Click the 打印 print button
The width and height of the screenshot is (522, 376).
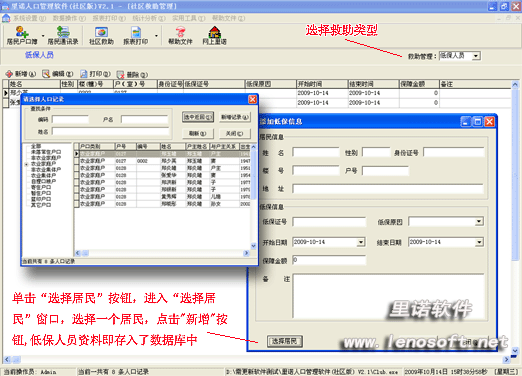tap(95, 74)
